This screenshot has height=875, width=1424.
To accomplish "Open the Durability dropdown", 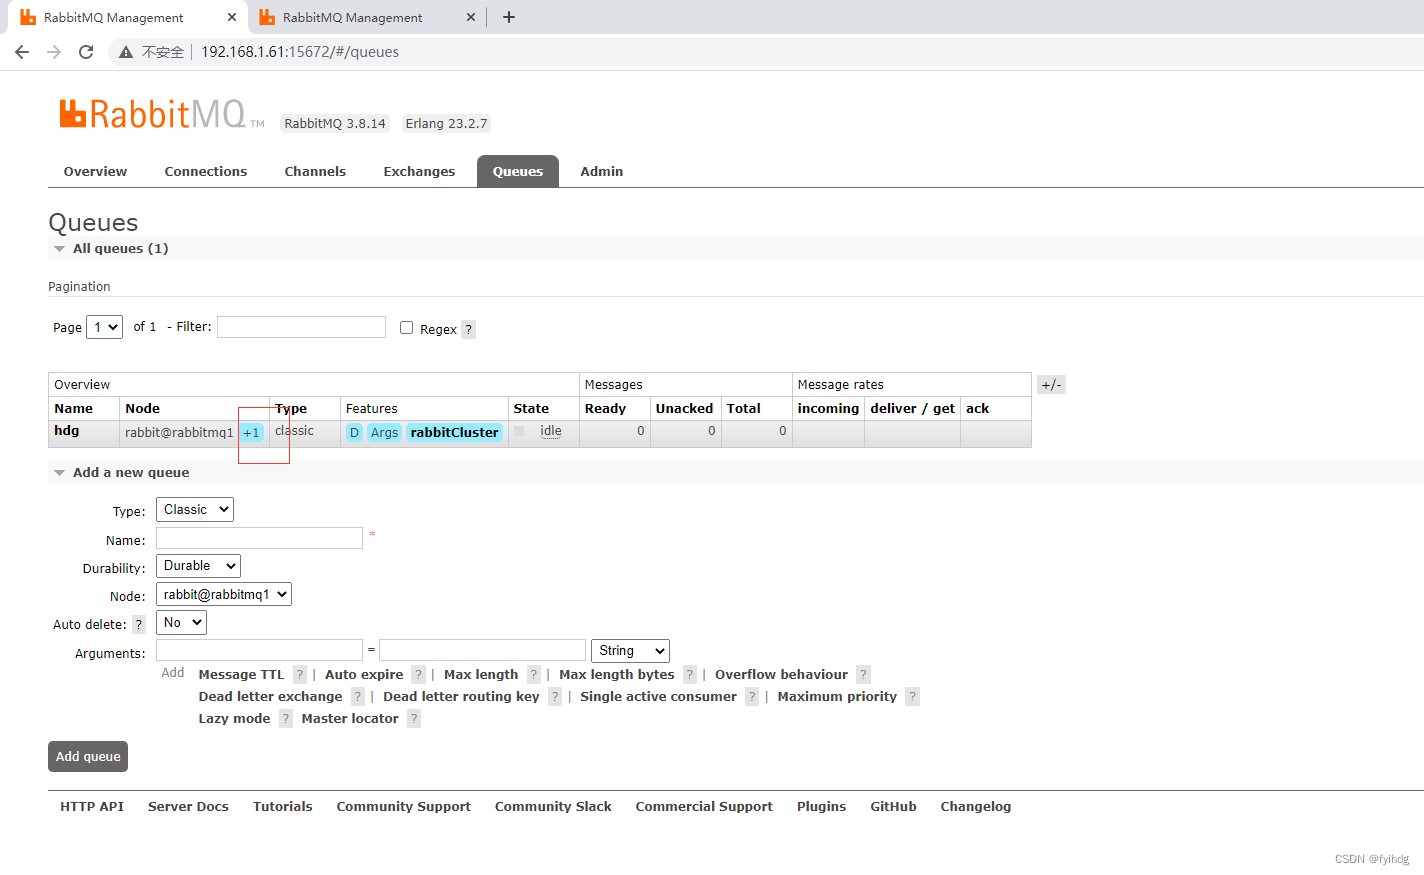I will [x=198, y=566].
